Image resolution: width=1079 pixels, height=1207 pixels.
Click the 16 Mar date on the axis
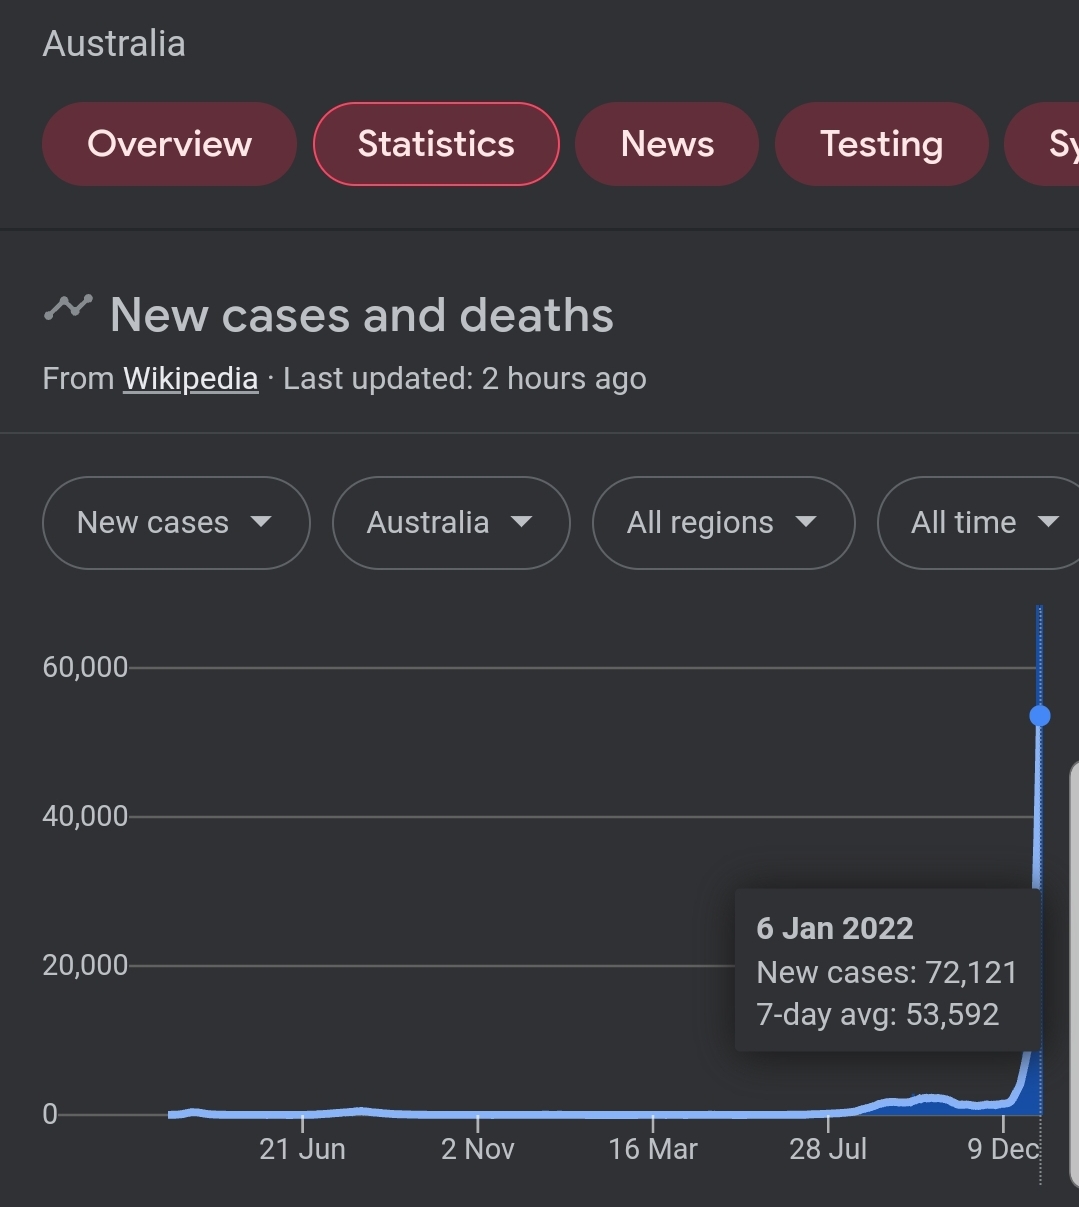coord(653,1149)
